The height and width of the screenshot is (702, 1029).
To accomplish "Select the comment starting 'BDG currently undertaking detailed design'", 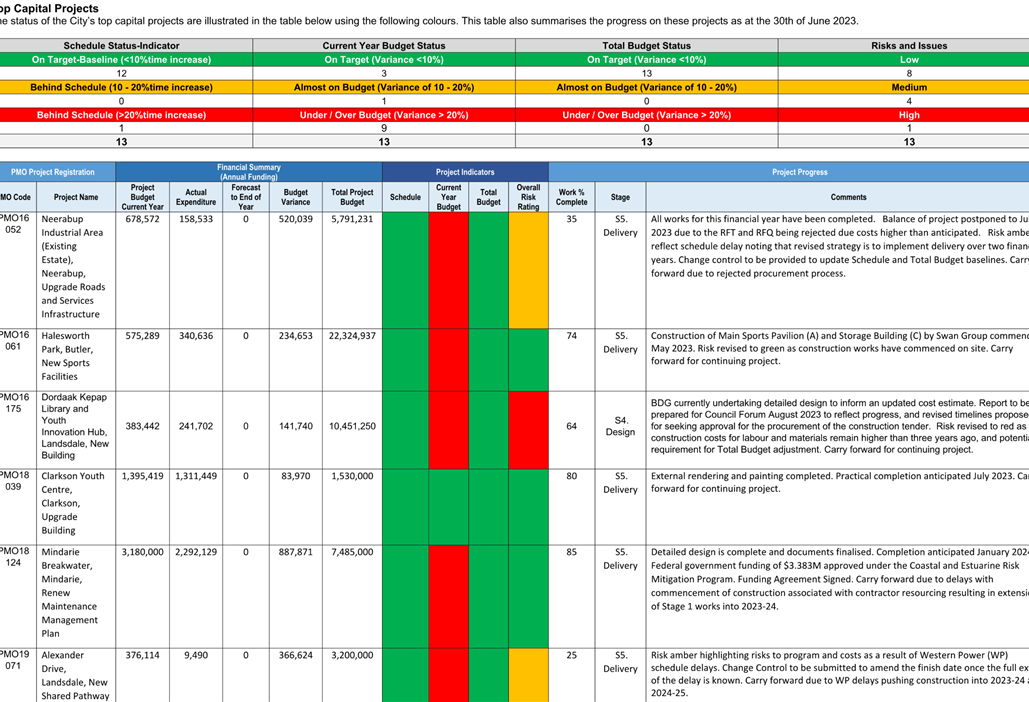I will (839, 426).
